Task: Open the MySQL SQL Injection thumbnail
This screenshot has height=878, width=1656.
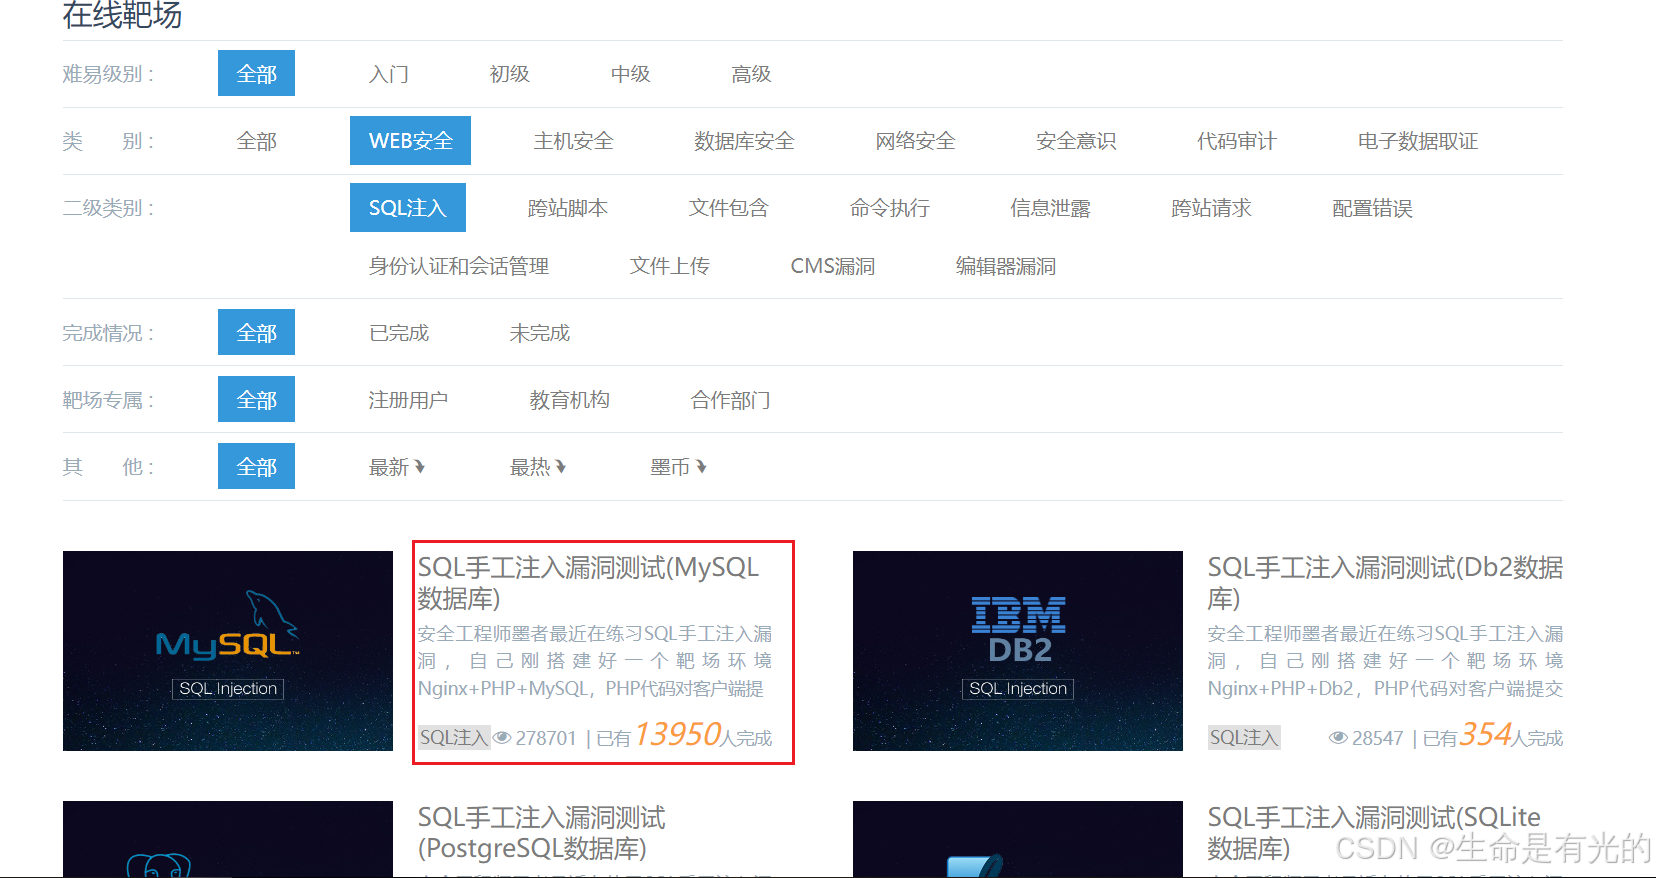Action: pos(228,651)
